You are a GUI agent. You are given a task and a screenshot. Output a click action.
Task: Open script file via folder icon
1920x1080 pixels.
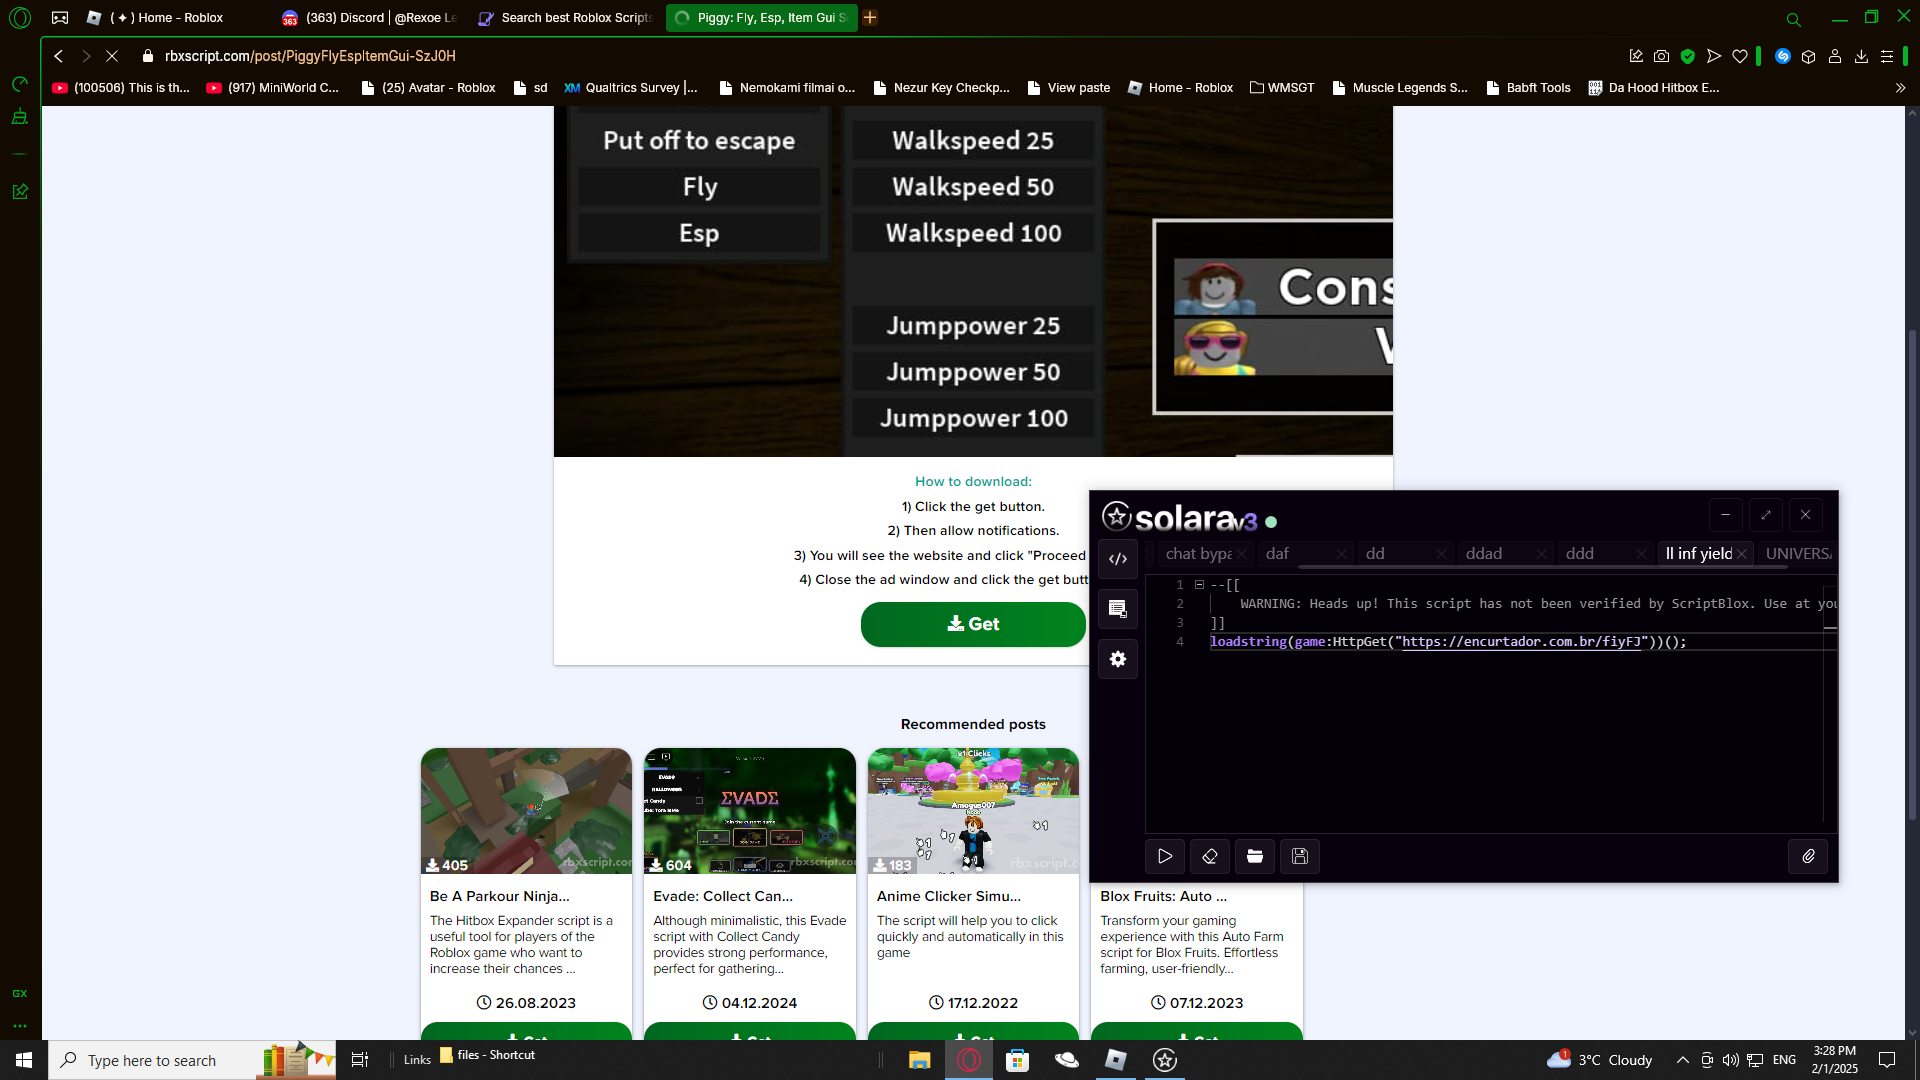click(x=1254, y=856)
